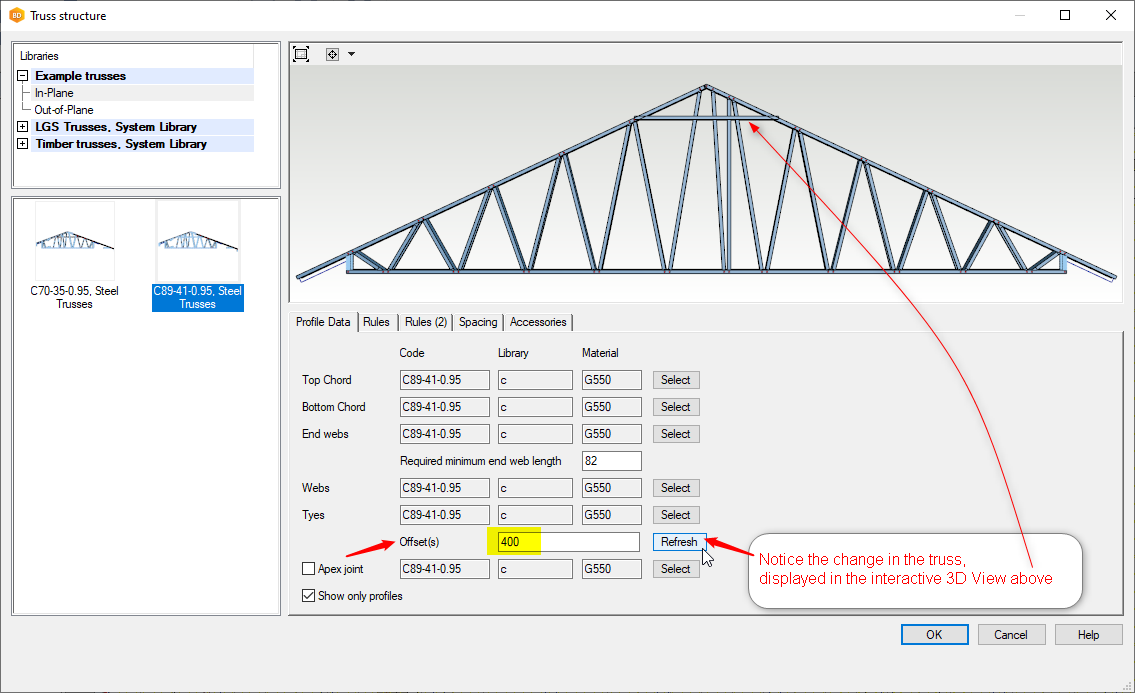Viewport: 1135px width, 693px height.
Task: Click the Truss structure app icon in title bar
Action: [16, 15]
